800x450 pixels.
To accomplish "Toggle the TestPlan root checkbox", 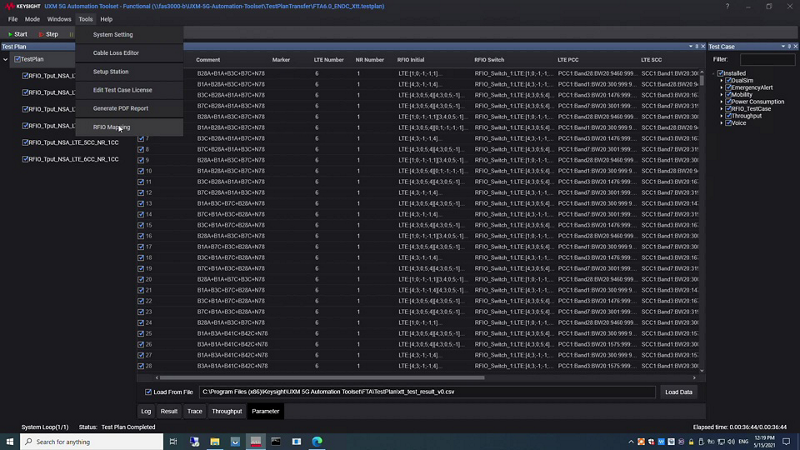I will tap(17, 59).
